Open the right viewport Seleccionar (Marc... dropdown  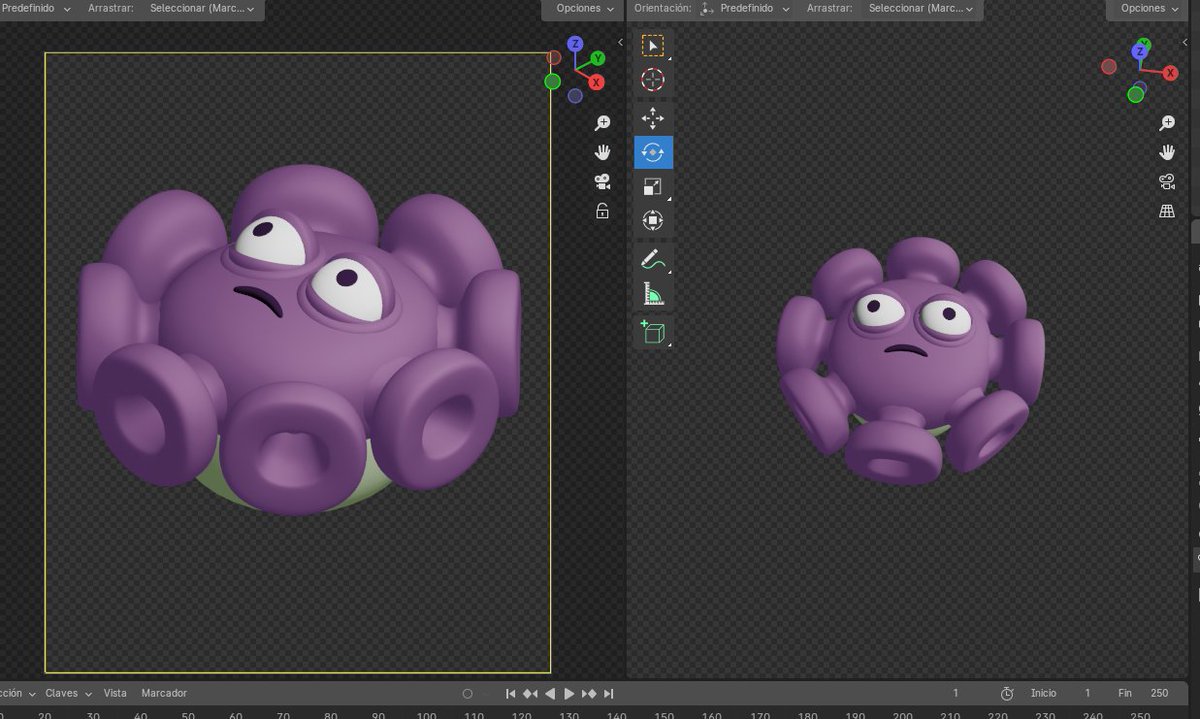(x=923, y=8)
